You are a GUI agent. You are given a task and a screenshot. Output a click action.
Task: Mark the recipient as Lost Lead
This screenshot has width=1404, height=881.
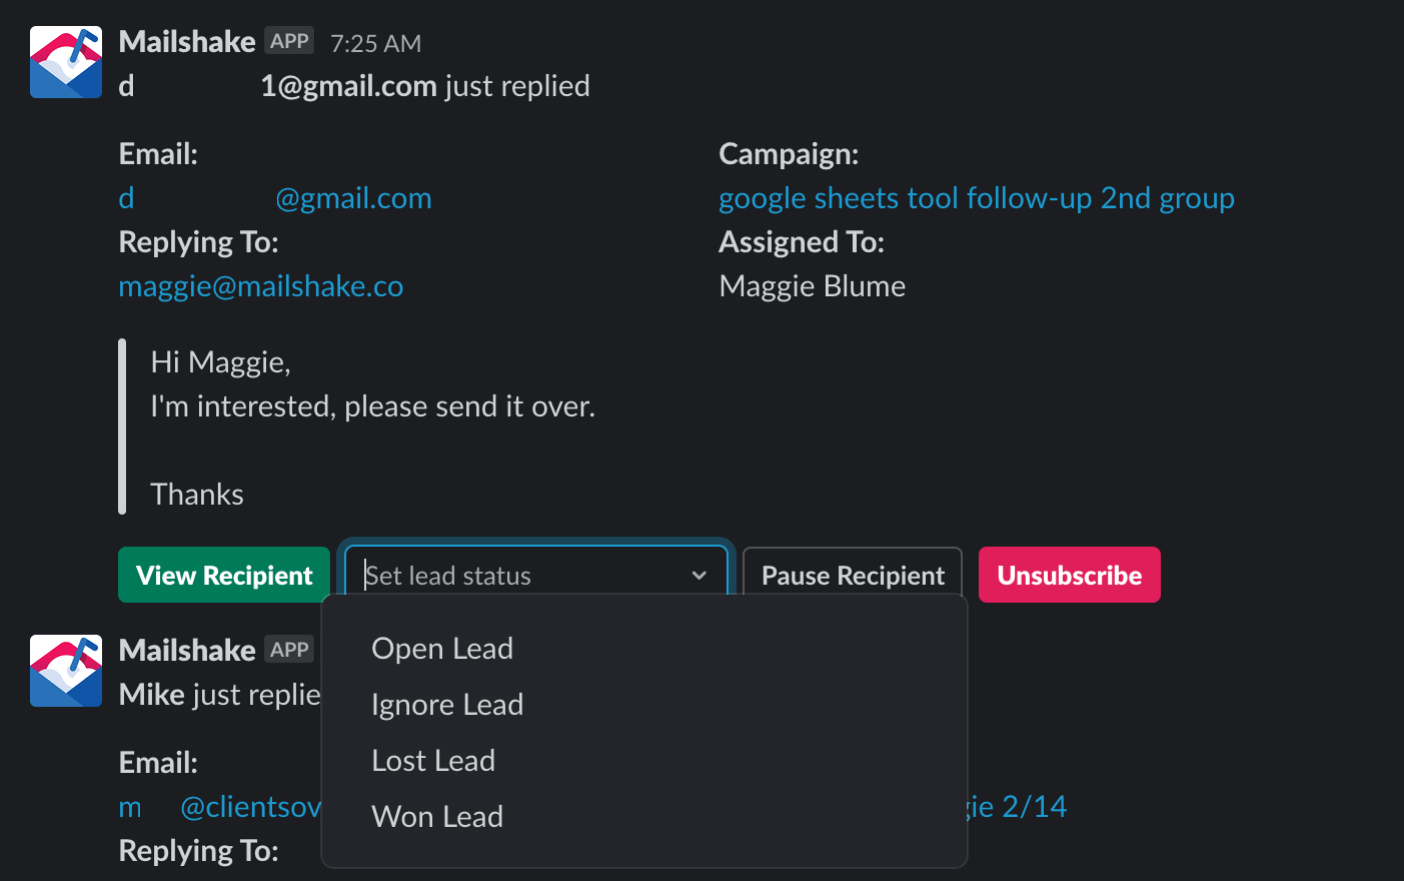[433, 761]
